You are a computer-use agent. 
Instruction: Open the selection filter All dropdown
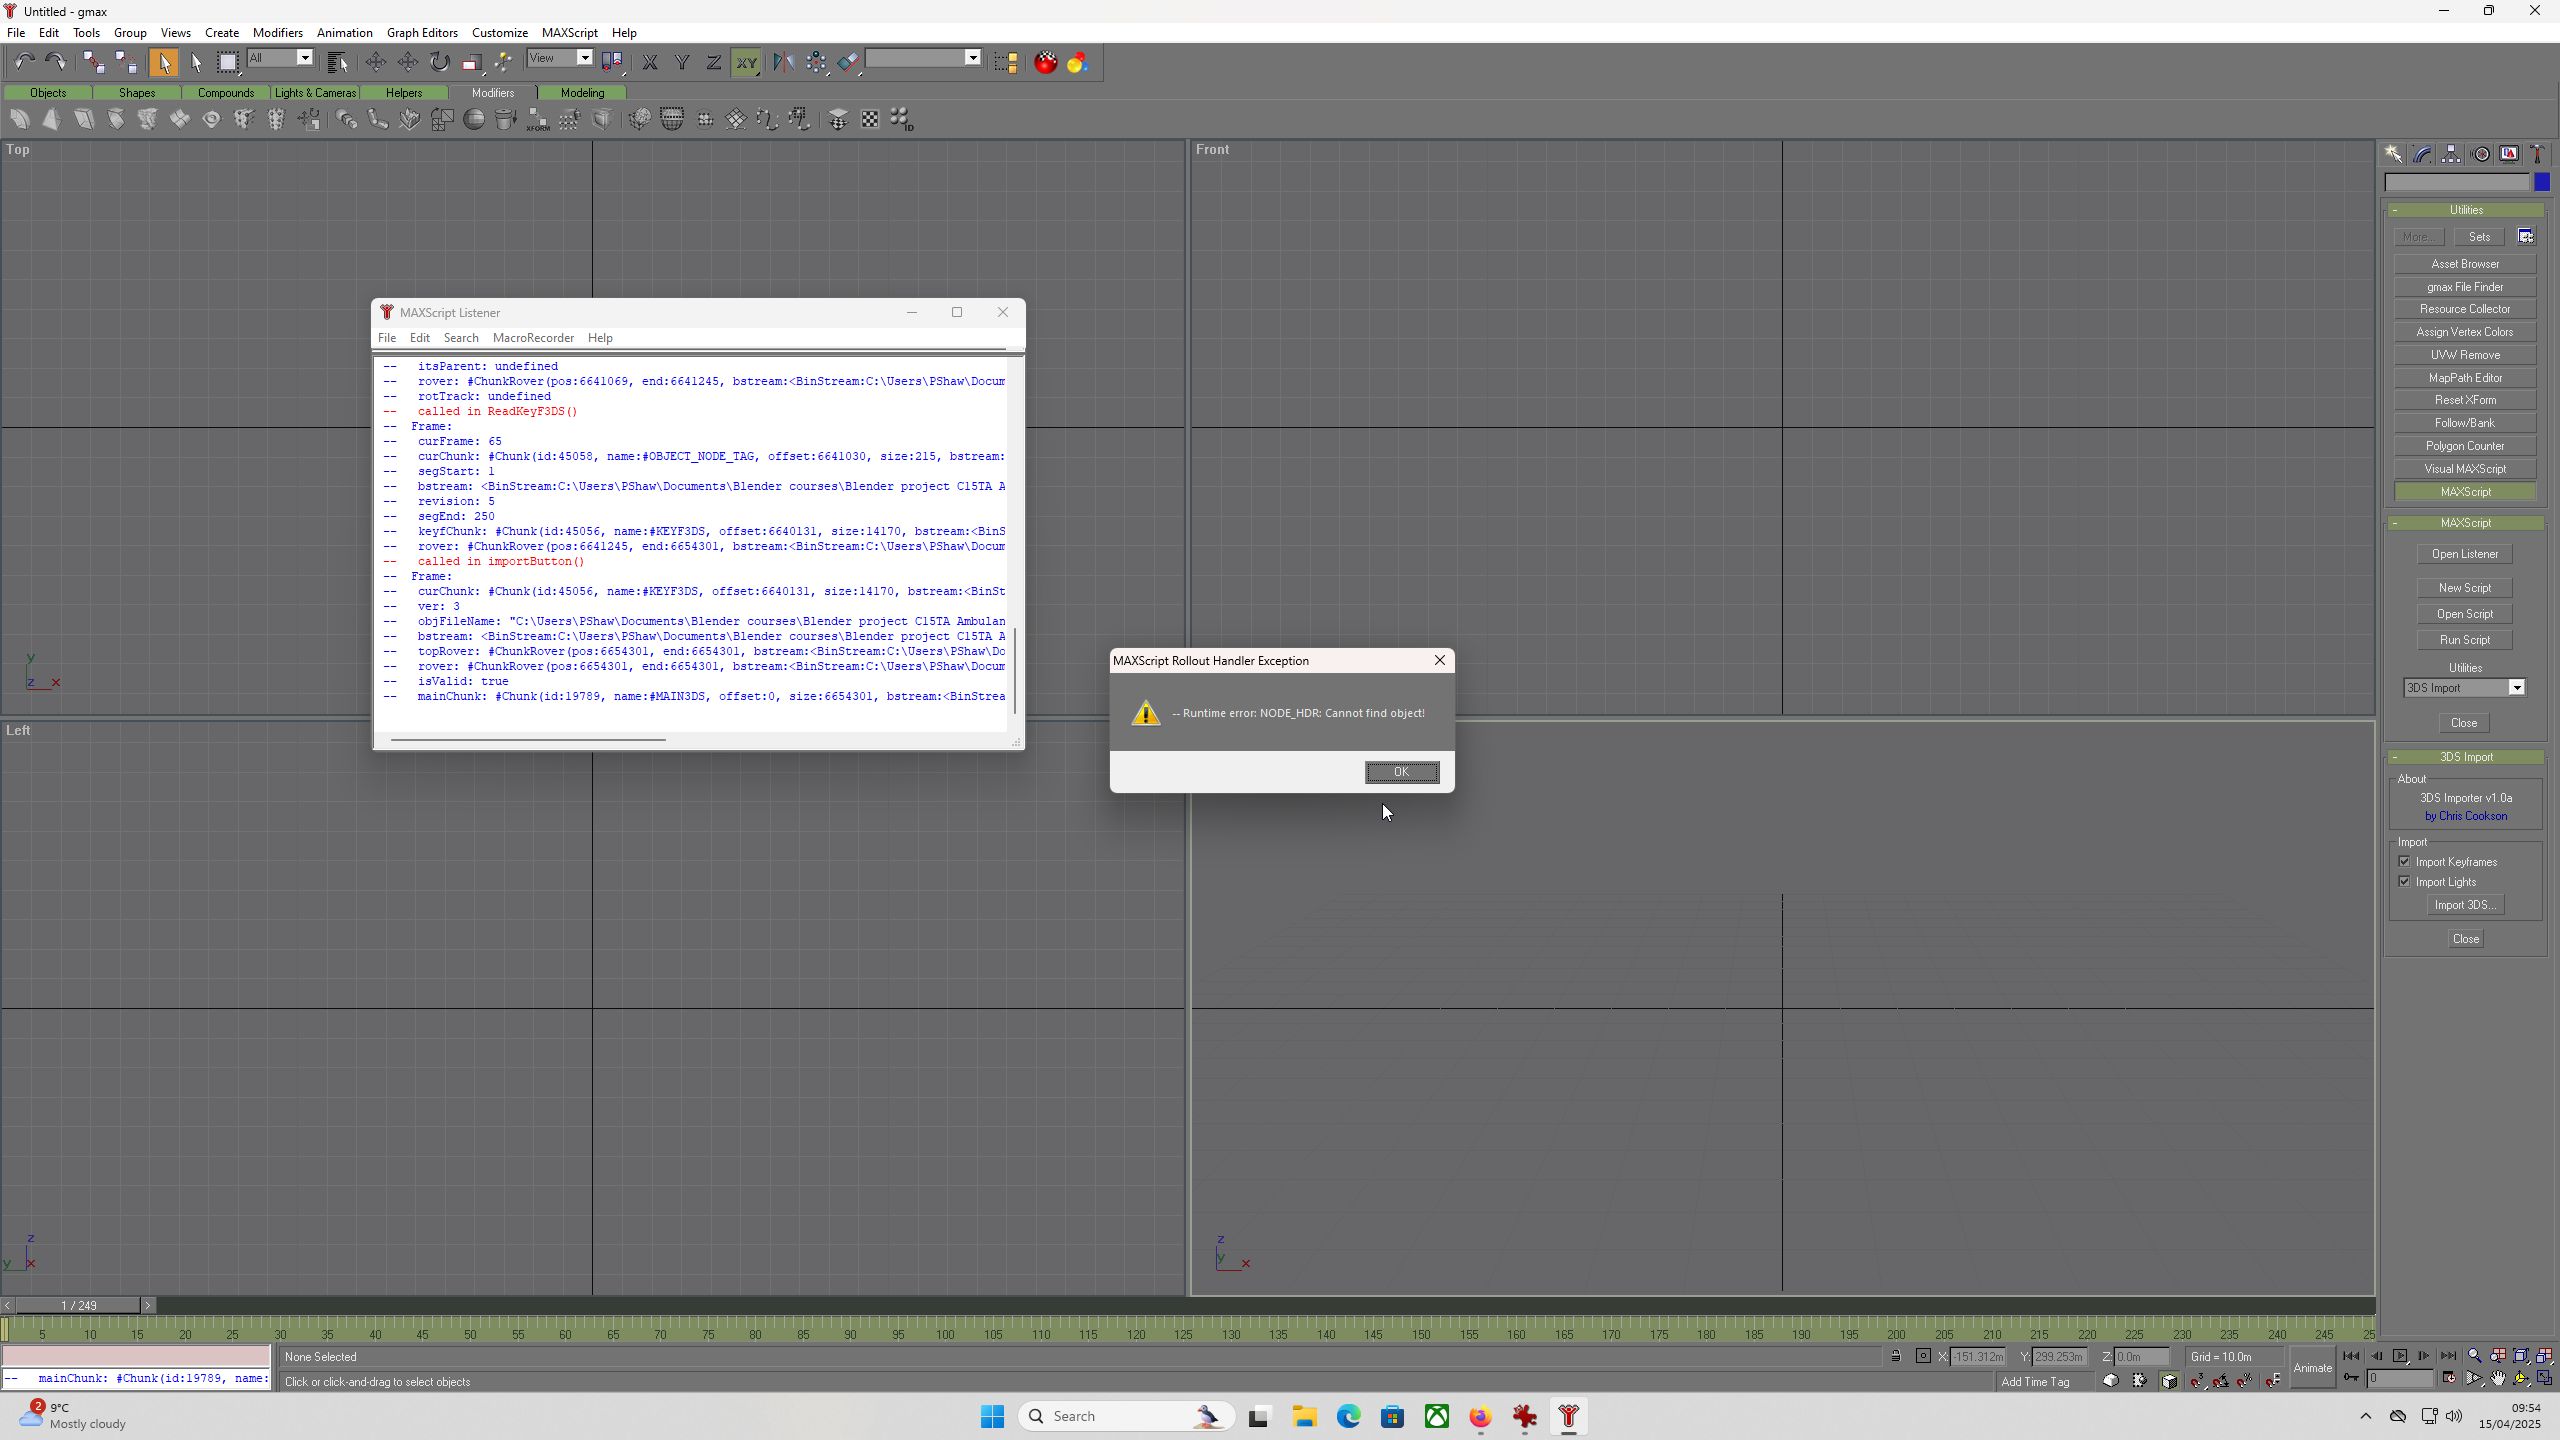pos(304,58)
